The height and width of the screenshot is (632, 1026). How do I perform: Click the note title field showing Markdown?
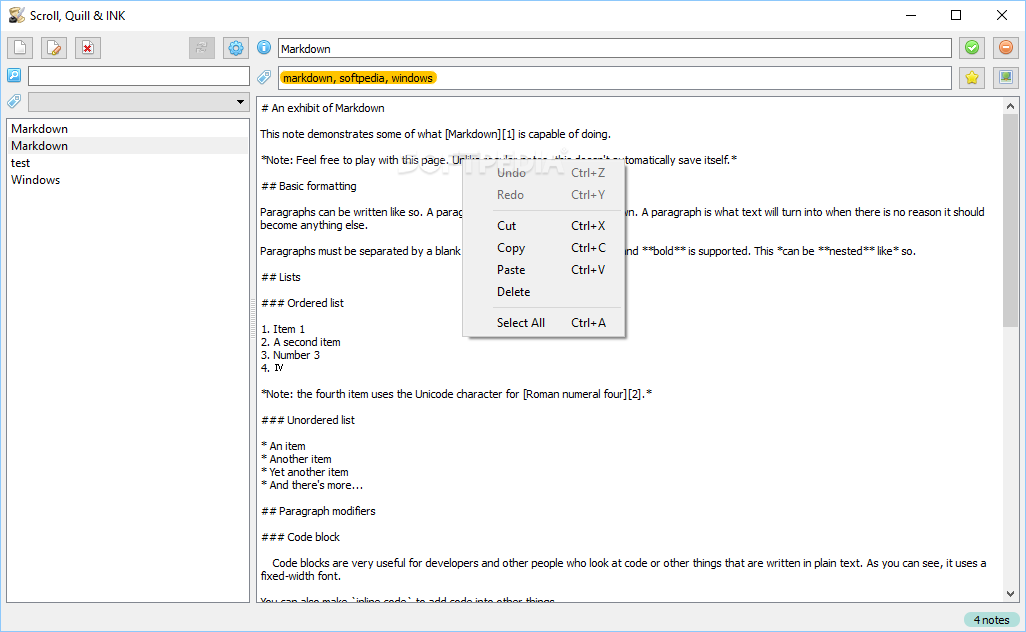(x=614, y=48)
